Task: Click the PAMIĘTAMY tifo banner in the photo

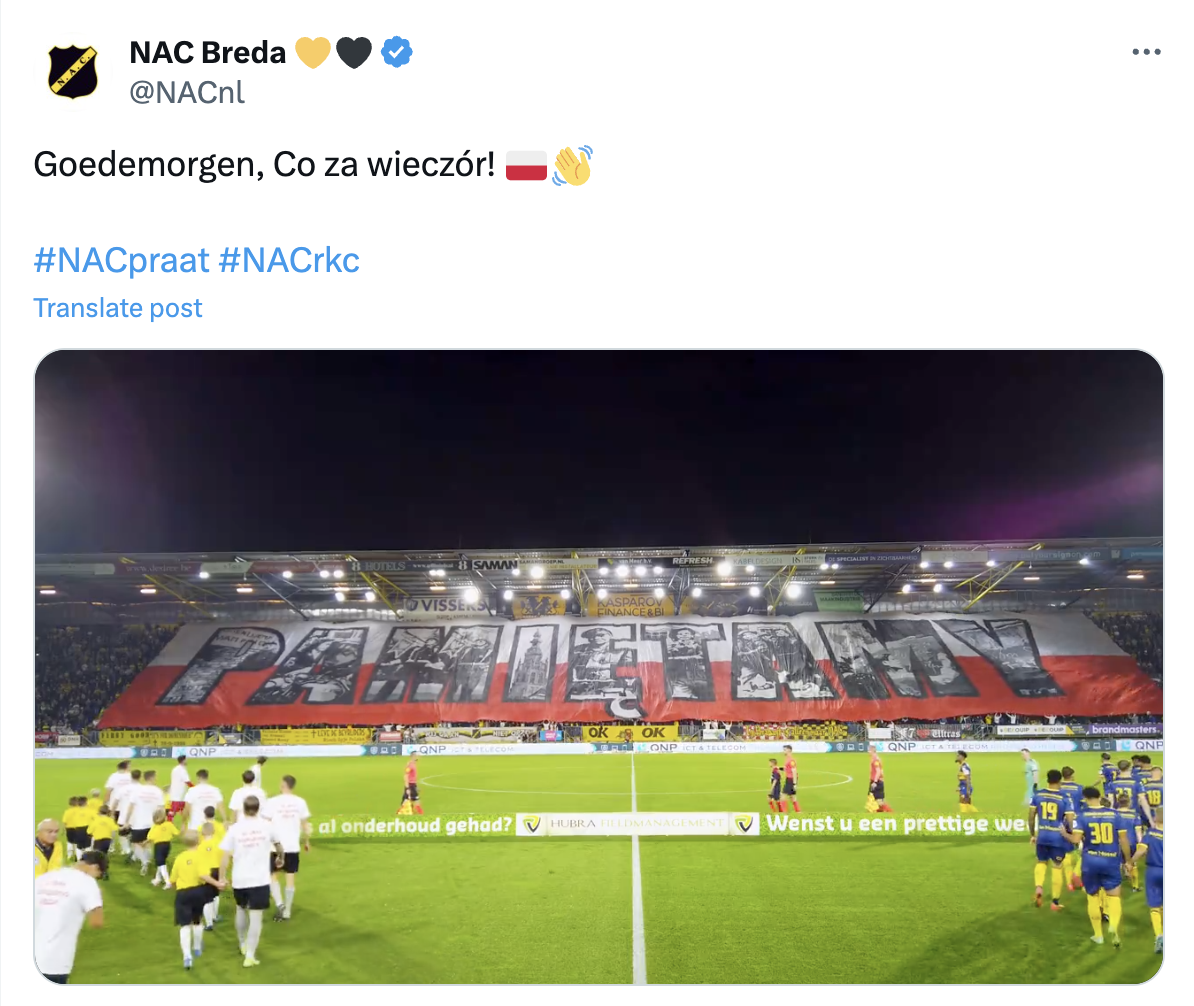Action: click(x=596, y=665)
